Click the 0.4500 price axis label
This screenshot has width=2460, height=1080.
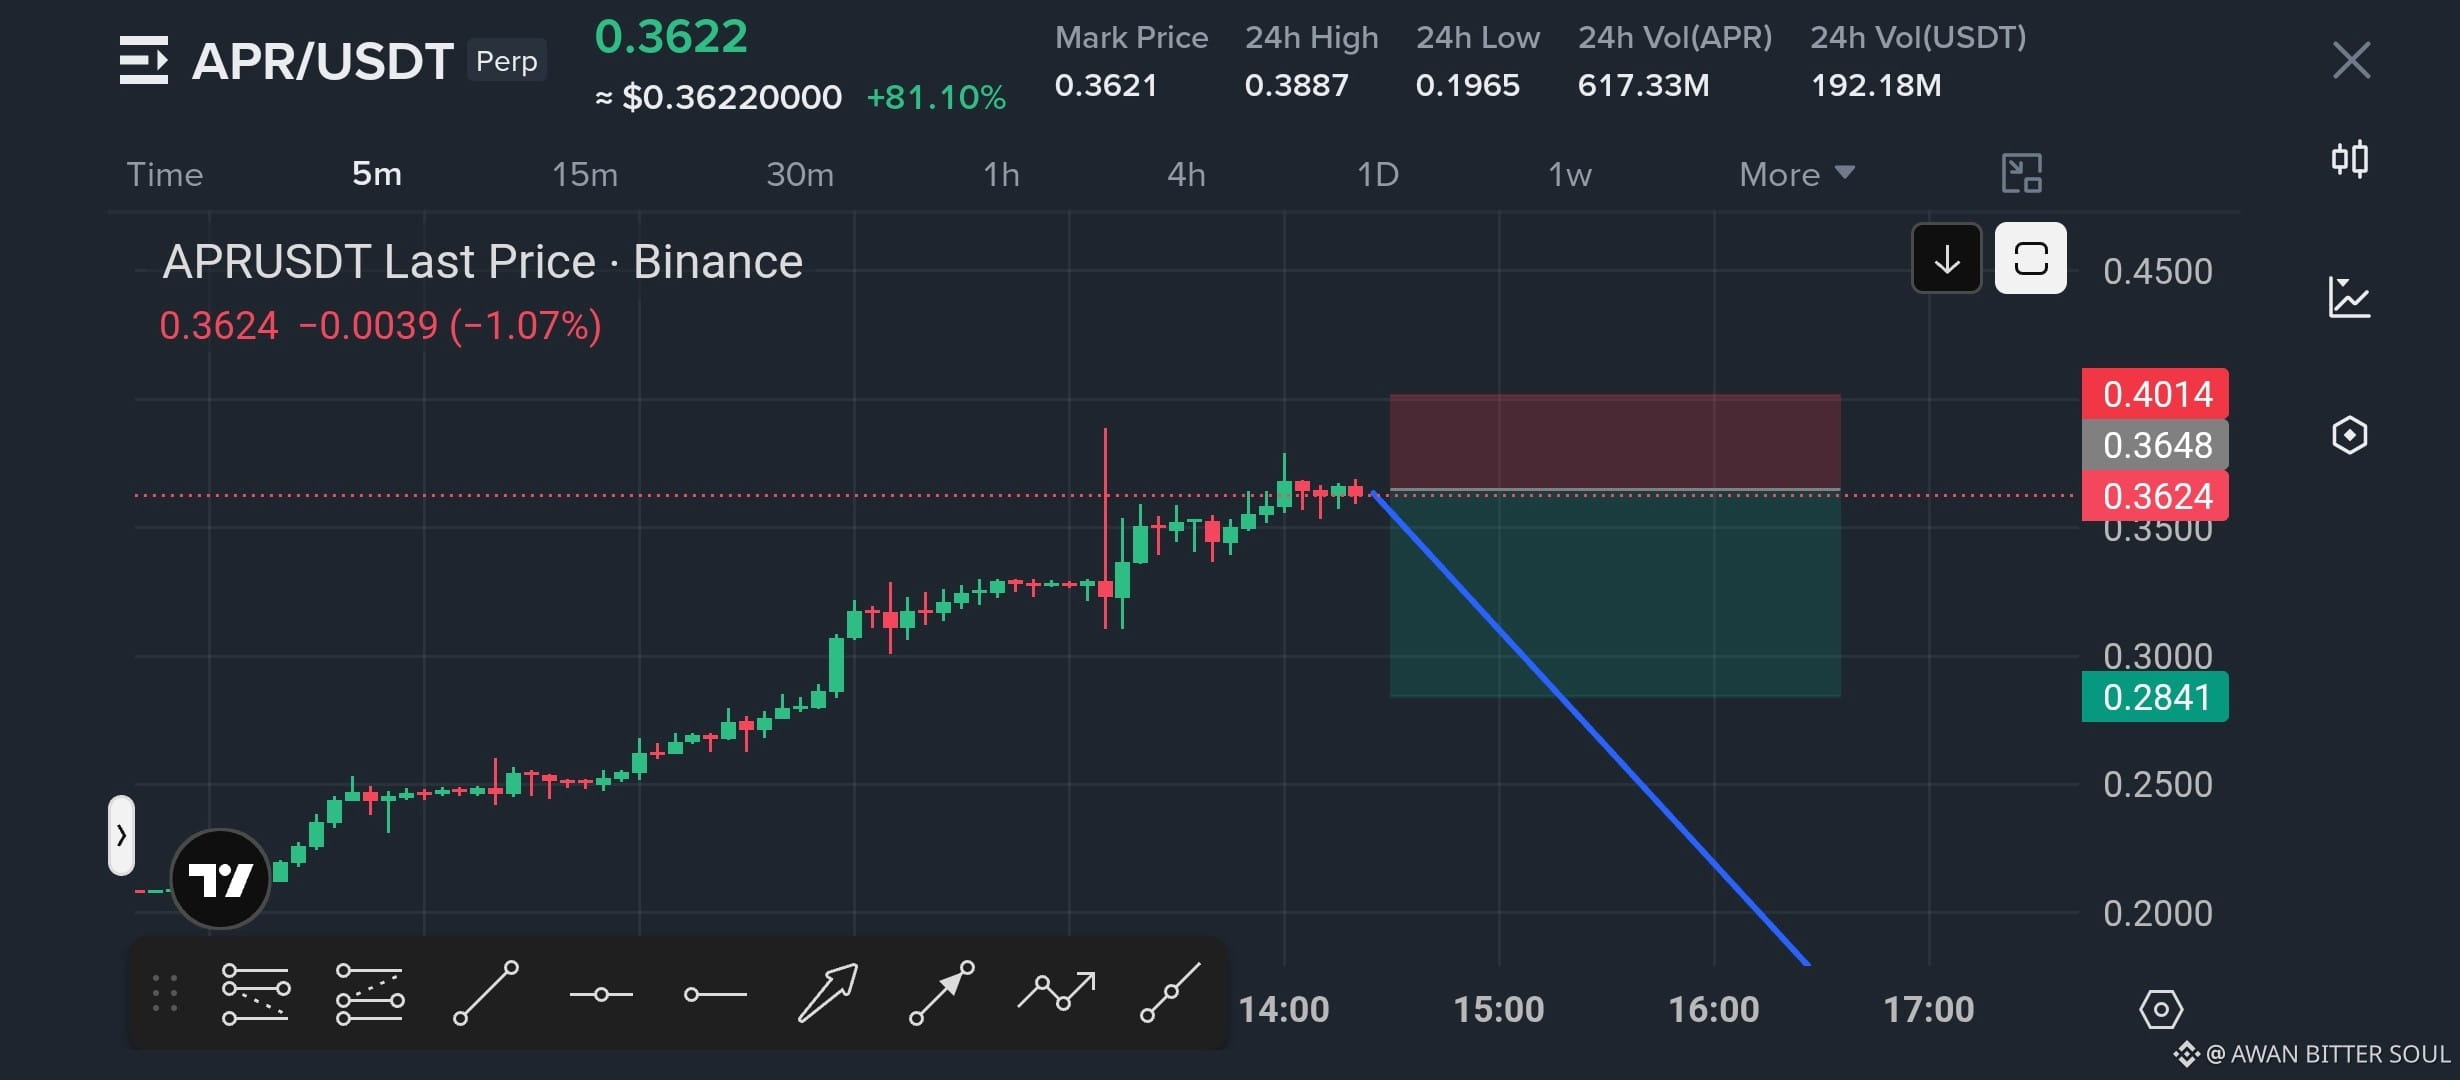coord(2157,271)
